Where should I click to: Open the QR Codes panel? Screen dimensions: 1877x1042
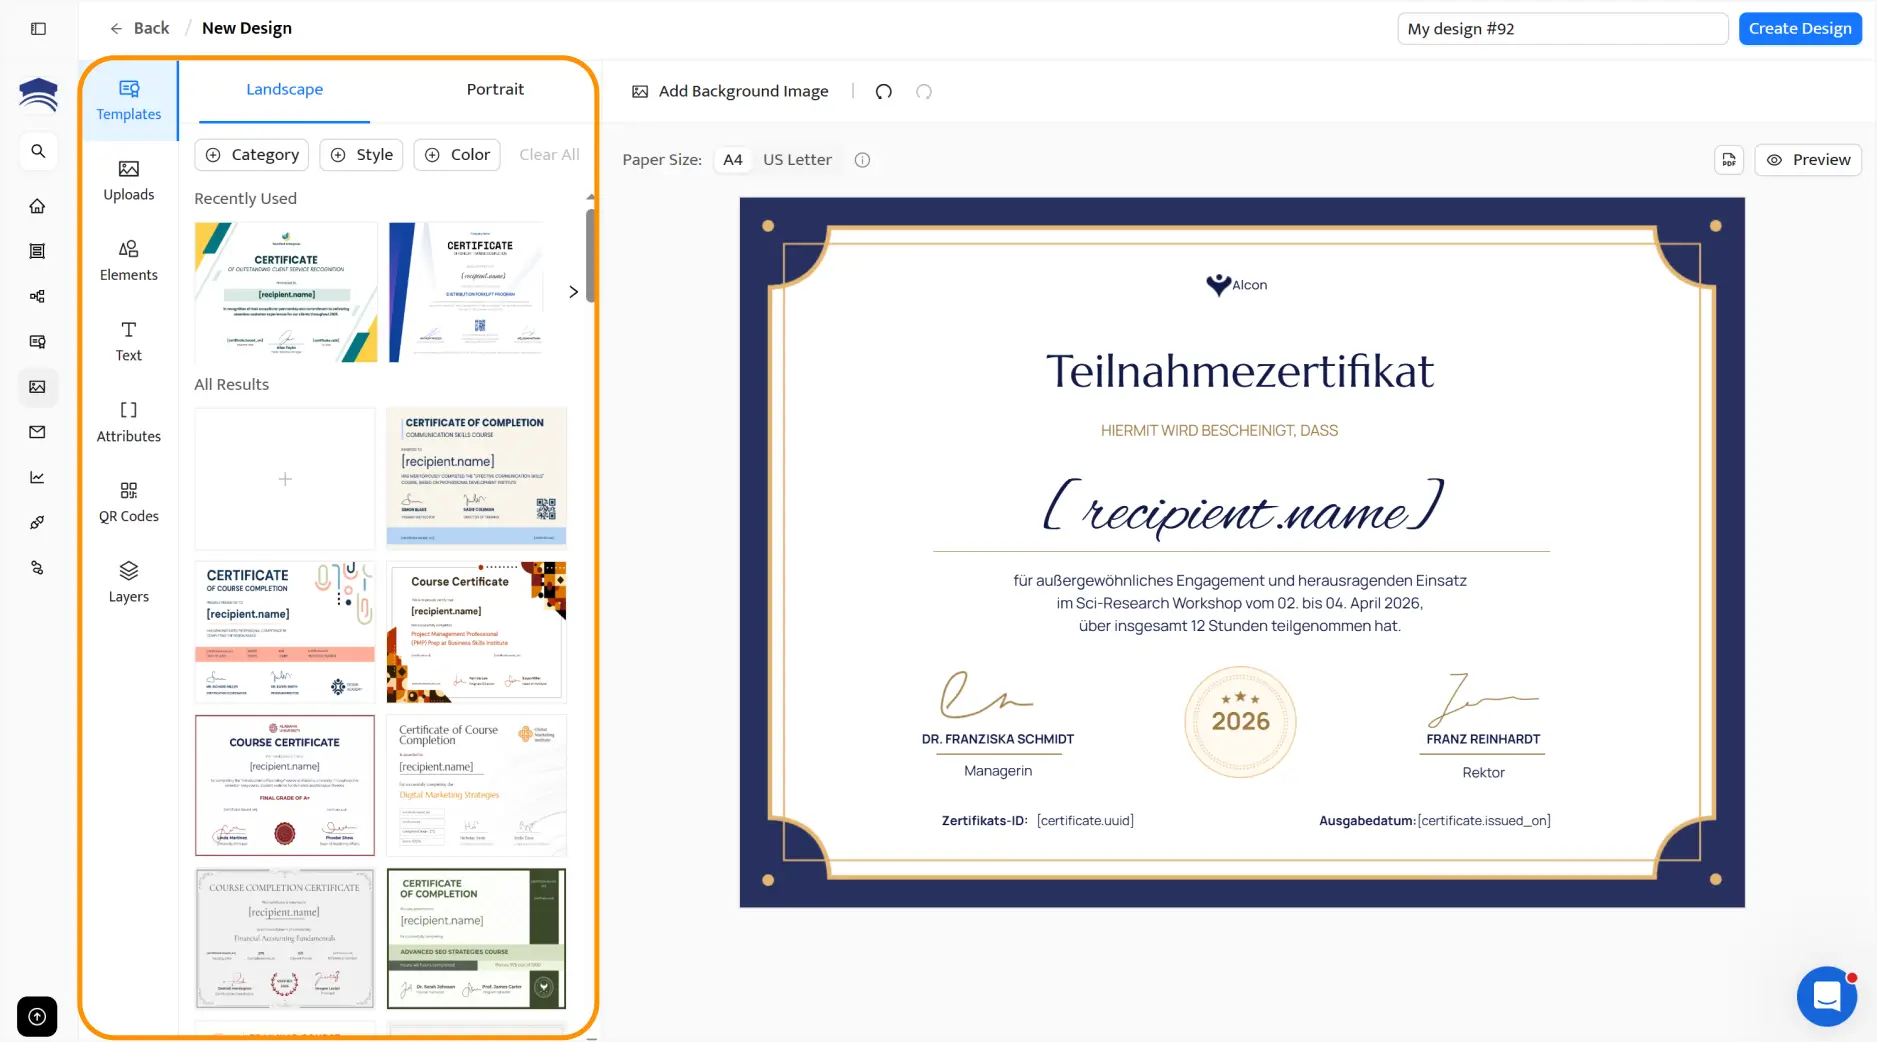(x=128, y=500)
